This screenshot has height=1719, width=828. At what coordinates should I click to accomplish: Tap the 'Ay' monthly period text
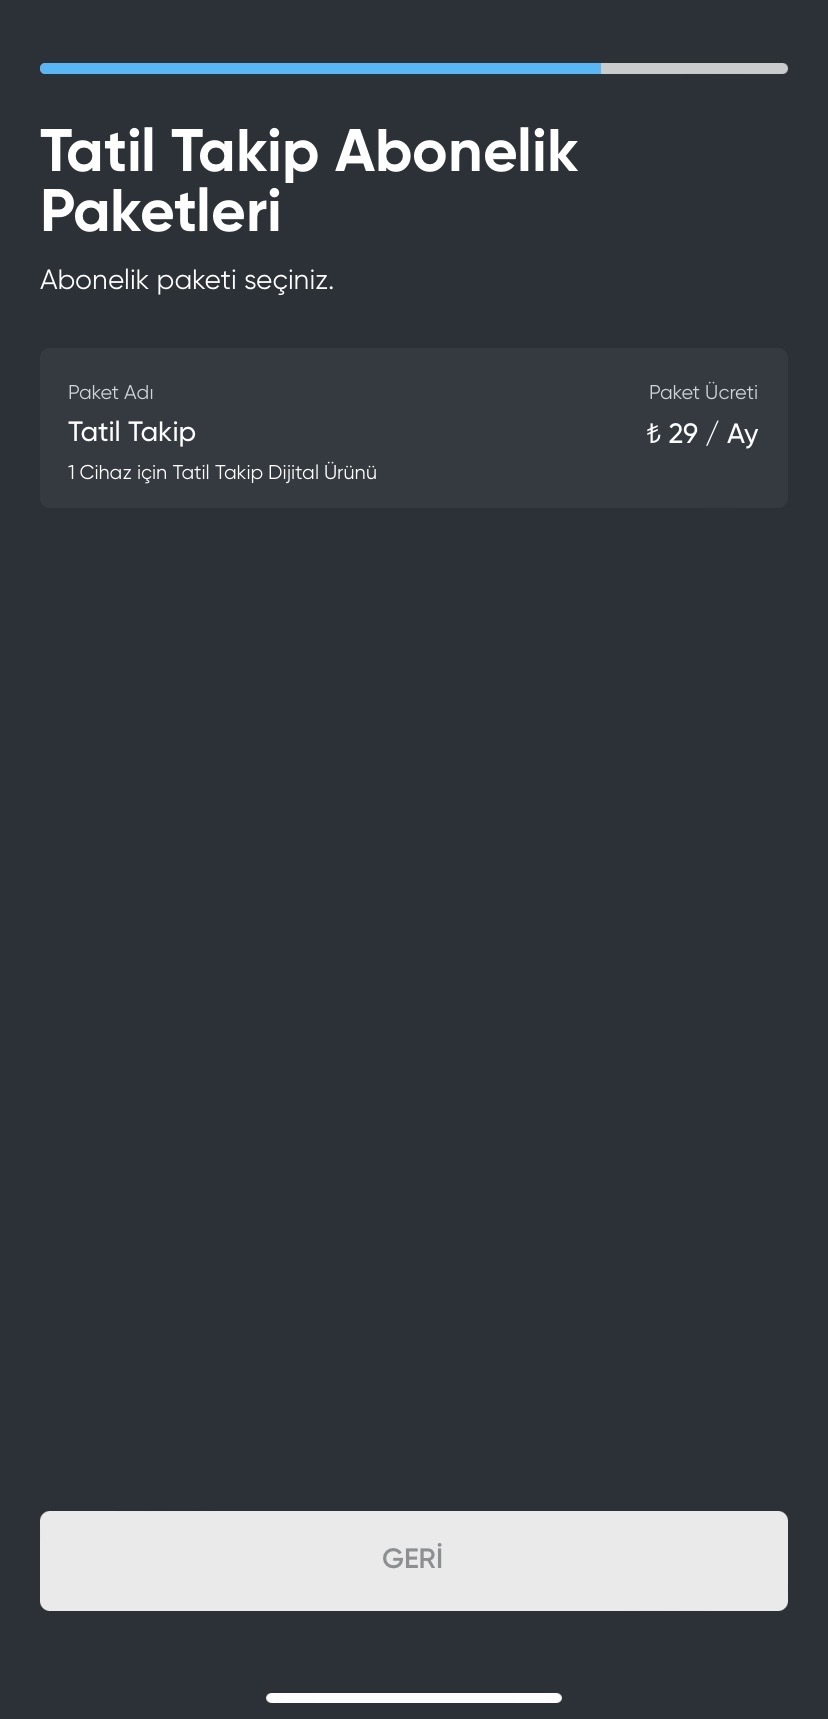[x=742, y=435]
